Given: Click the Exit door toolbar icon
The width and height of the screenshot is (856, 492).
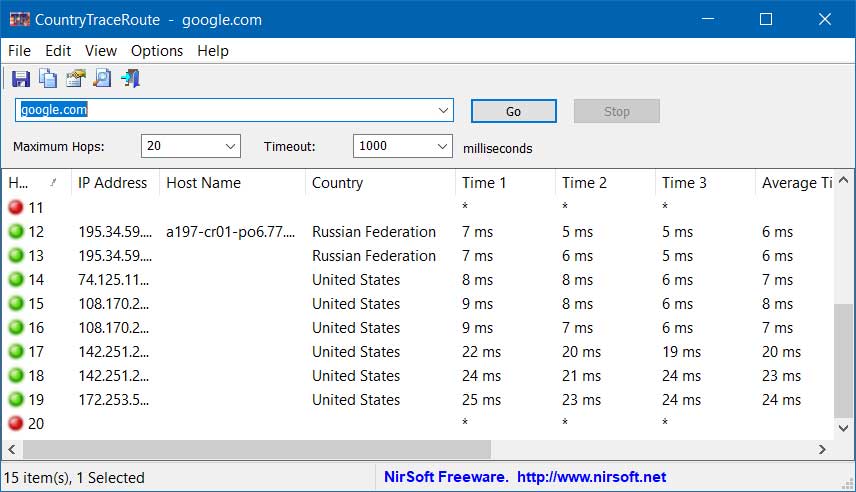Looking at the screenshot, I should click(130, 79).
